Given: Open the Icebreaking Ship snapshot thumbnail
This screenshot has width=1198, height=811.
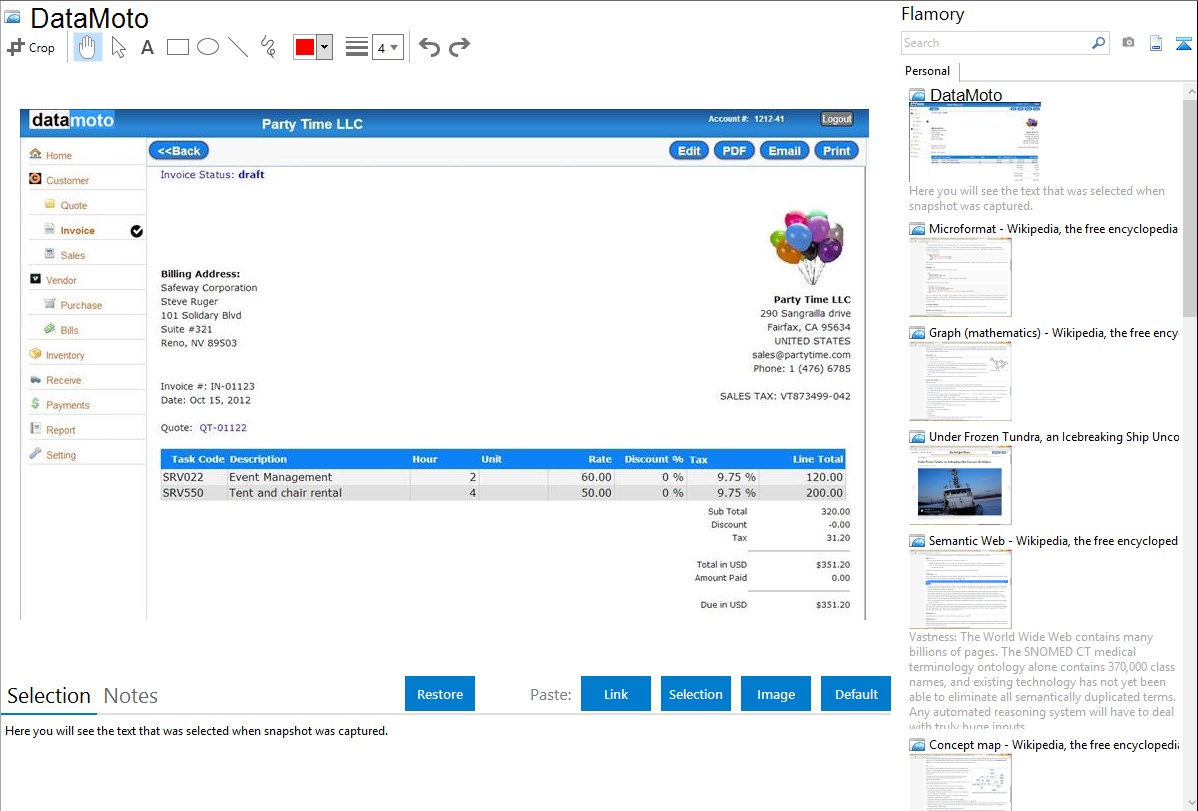Looking at the screenshot, I should 960,485.
